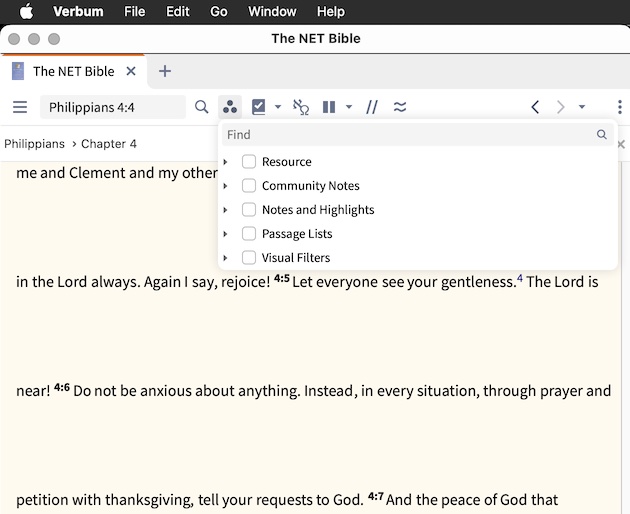Click the Passage Lists label text
This screenshot has height=514, width=630.
297,233
